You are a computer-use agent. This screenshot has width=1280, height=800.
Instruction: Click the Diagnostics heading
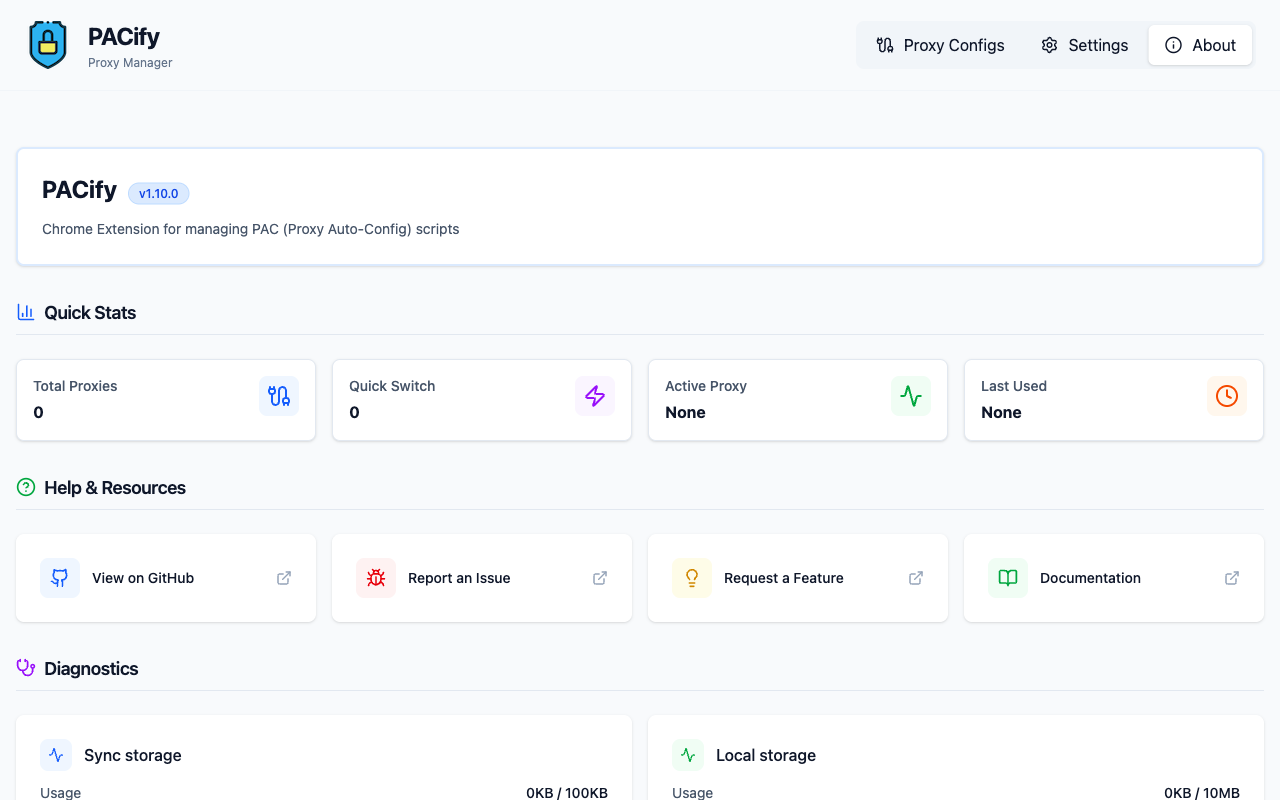click(x=91, y=668)
